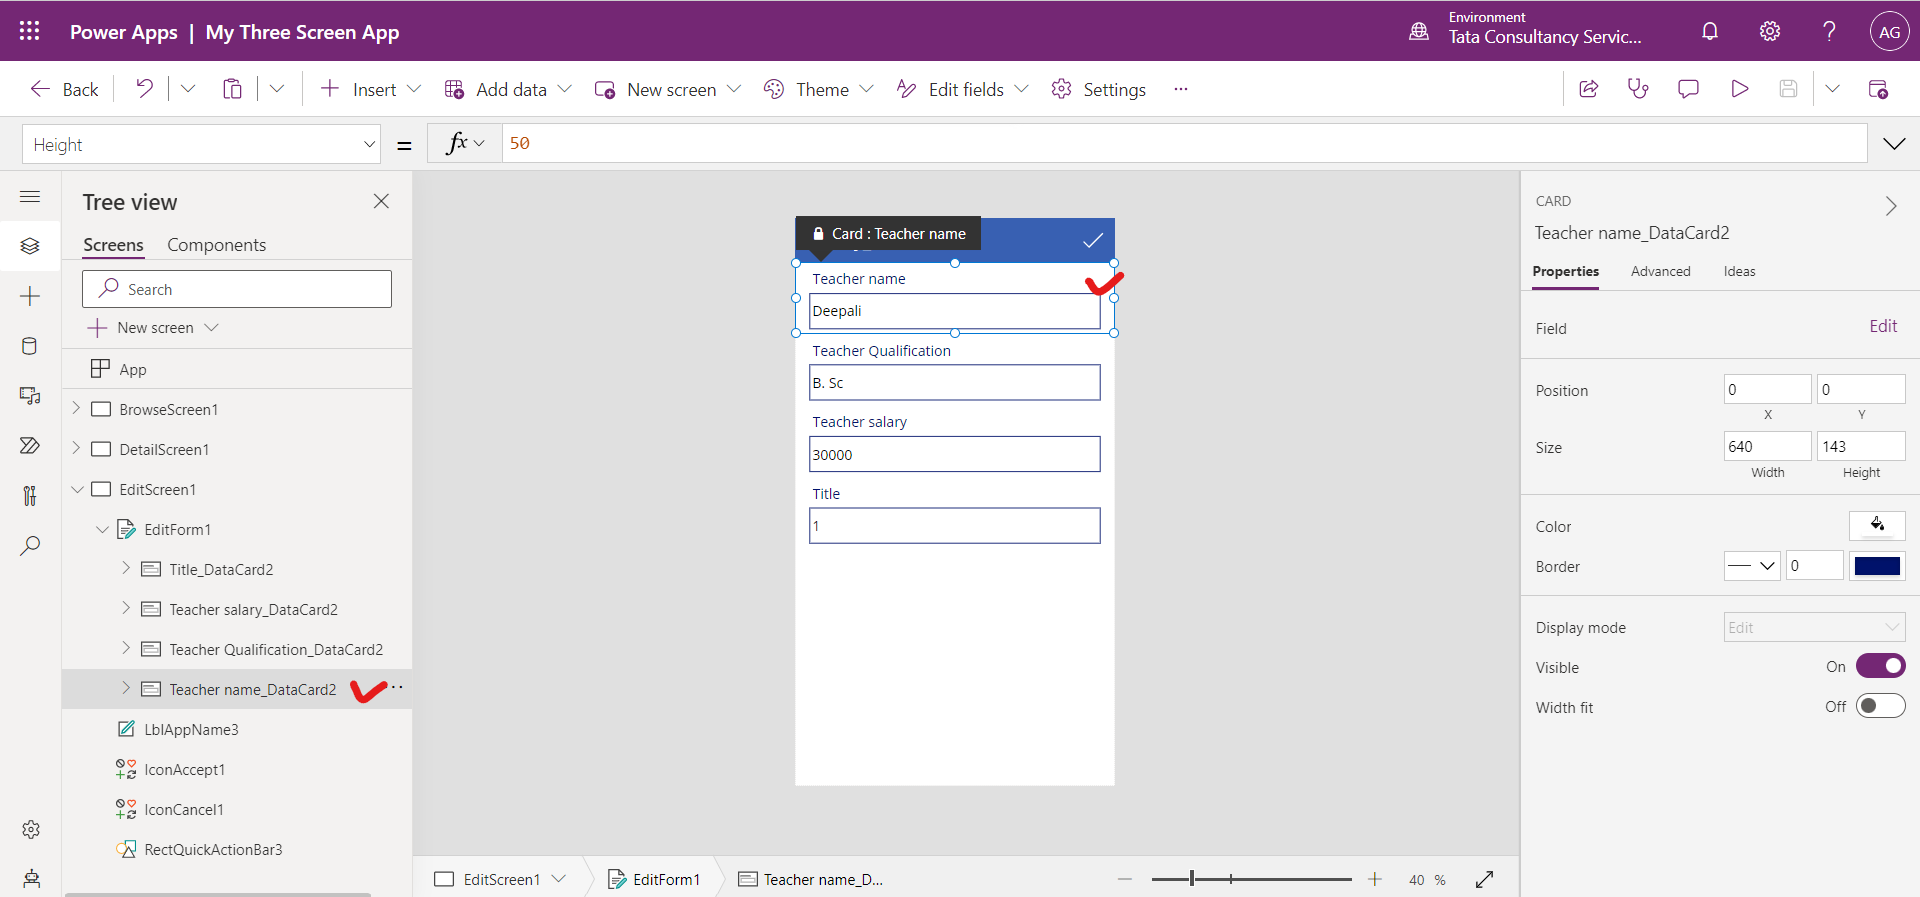Open the Advanced tab
The image size is (1920, 897).
(x=1660, y=271)
